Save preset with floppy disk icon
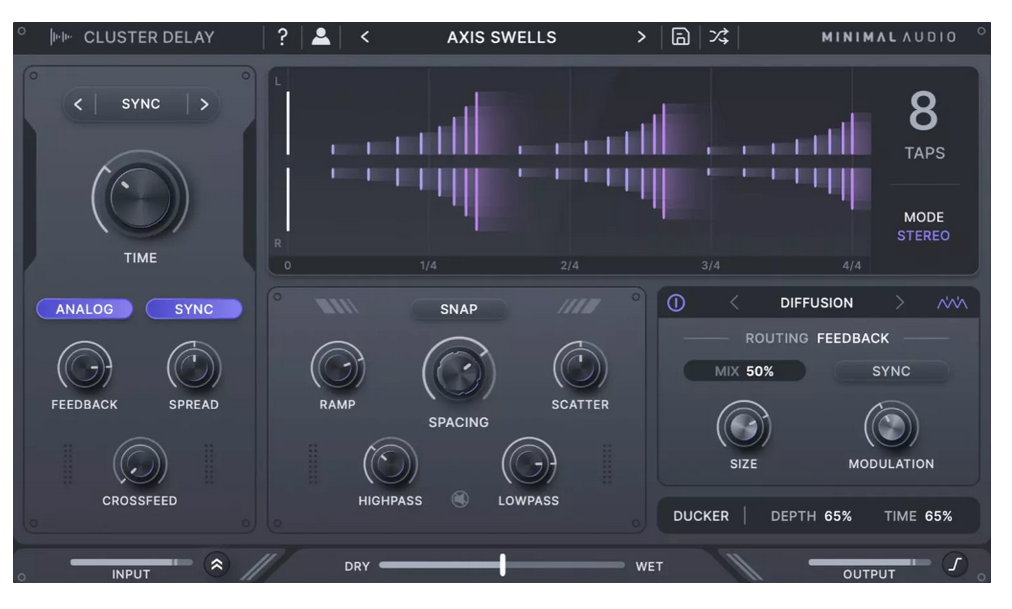The image size is (1012, 609). coord(680,37)
